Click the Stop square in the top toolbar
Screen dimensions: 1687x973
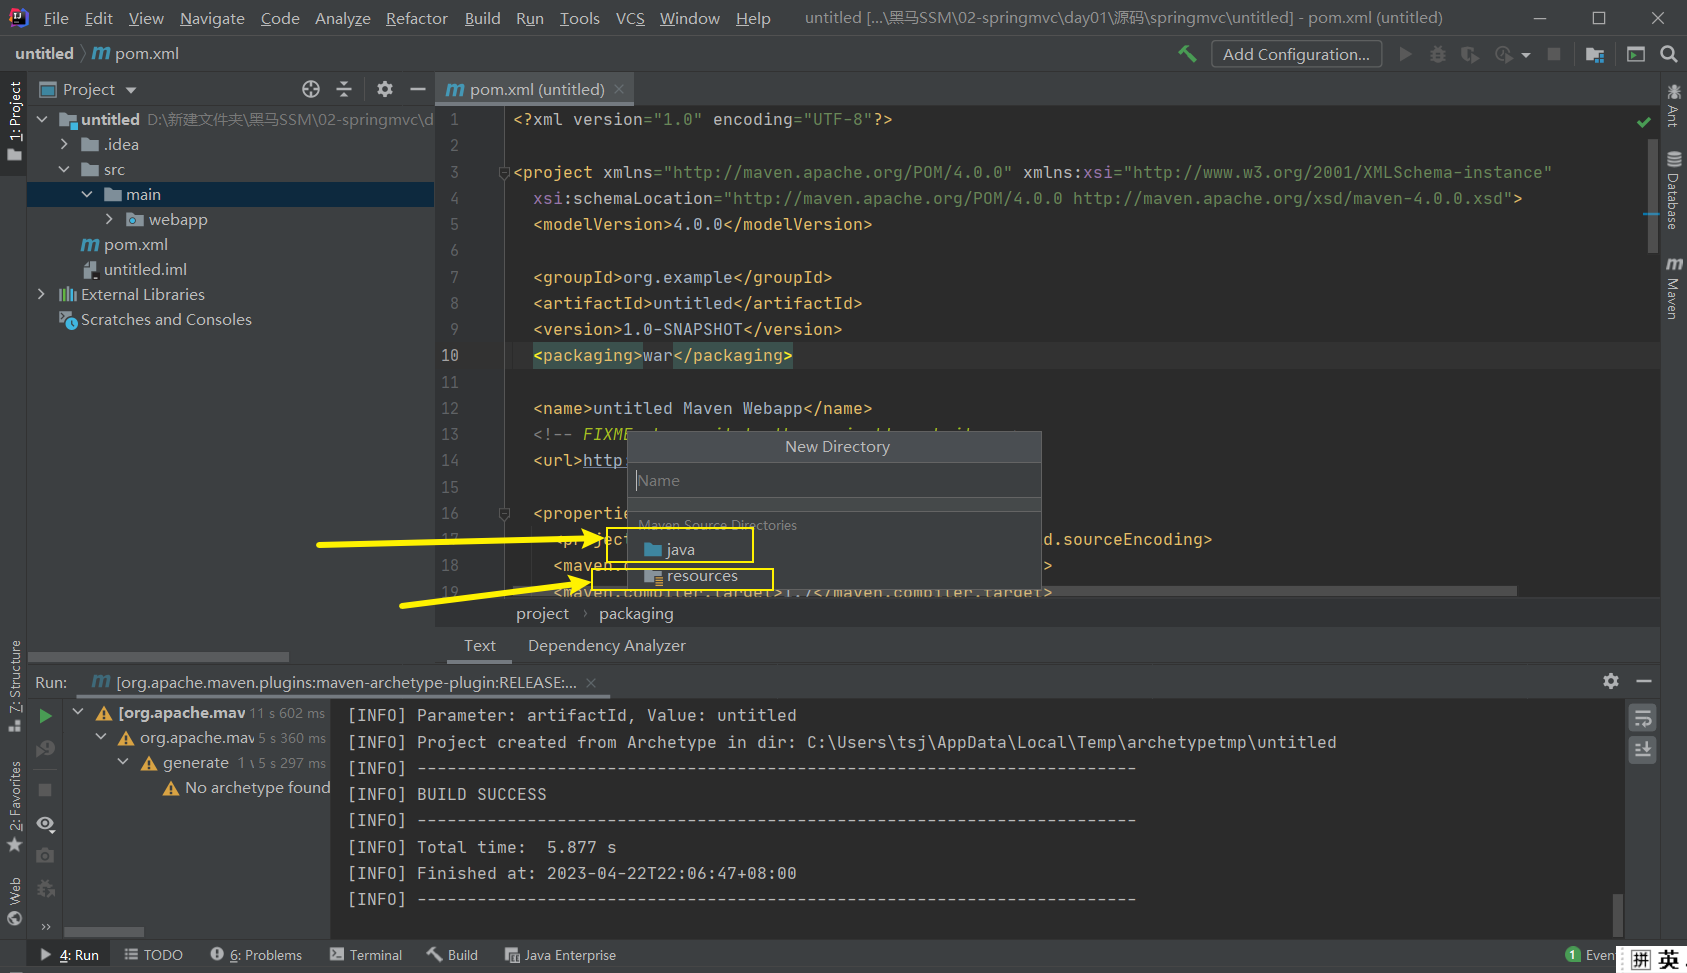(1554, 54)
